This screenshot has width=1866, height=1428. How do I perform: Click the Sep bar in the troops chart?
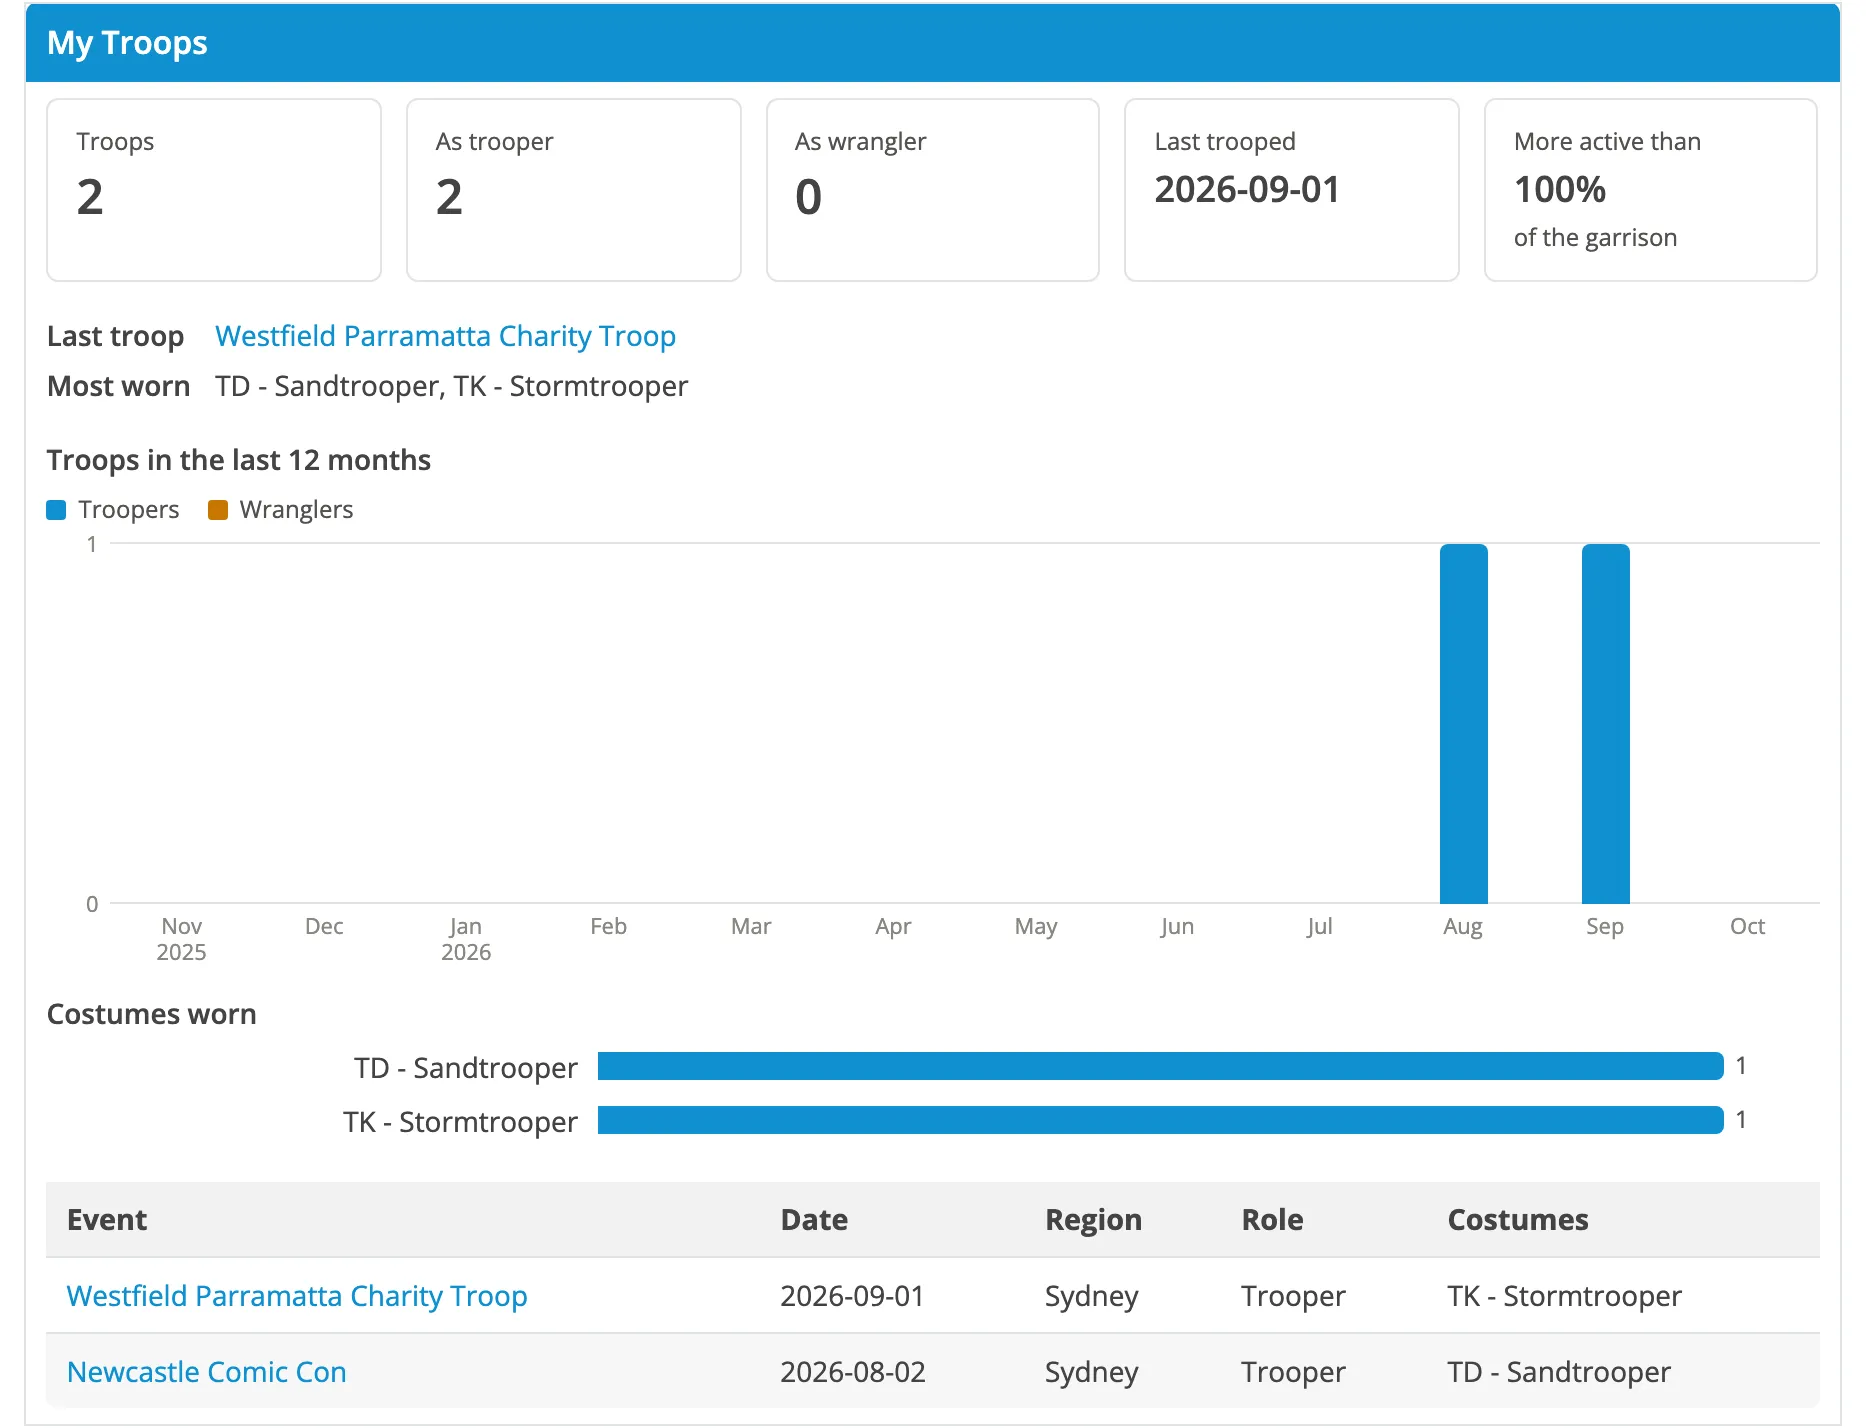click(x=1605, y=724)
